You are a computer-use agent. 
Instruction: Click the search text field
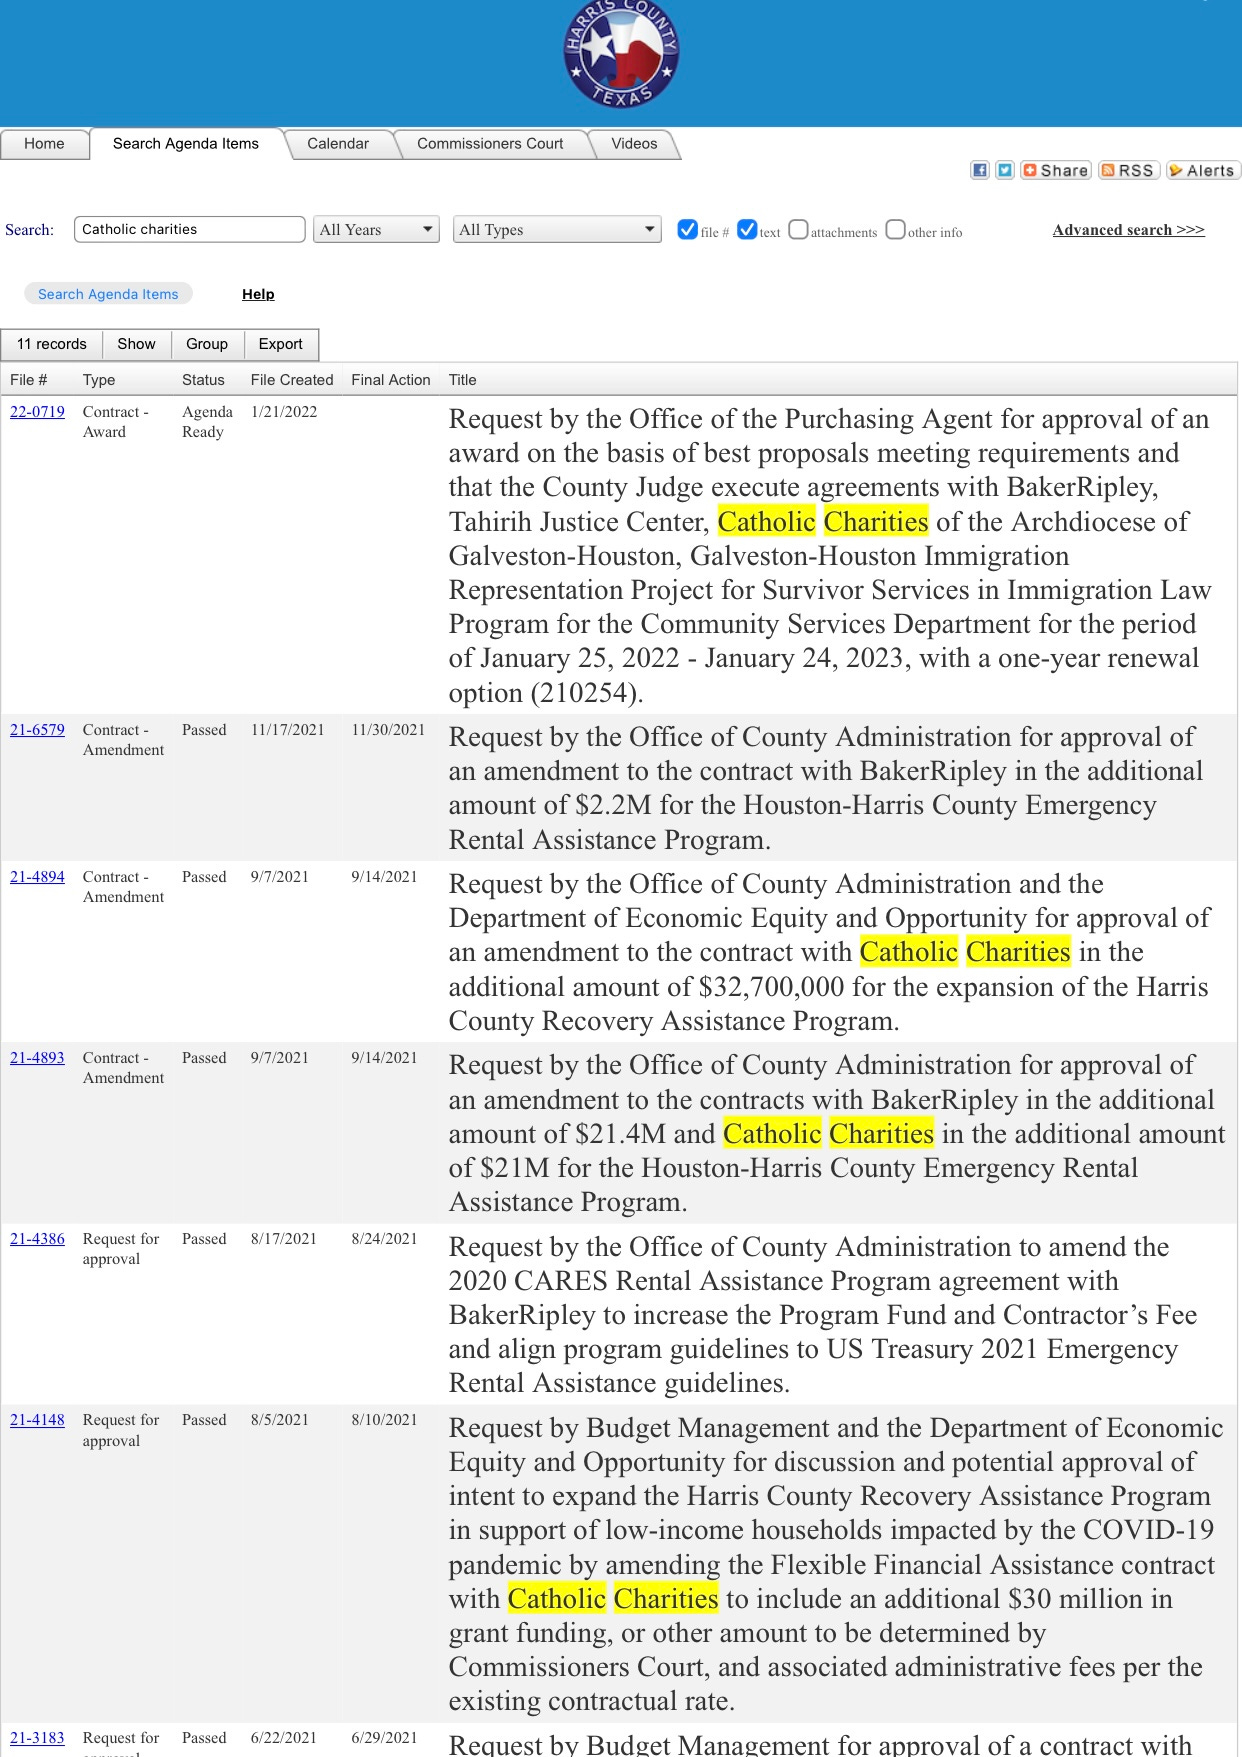190,229
